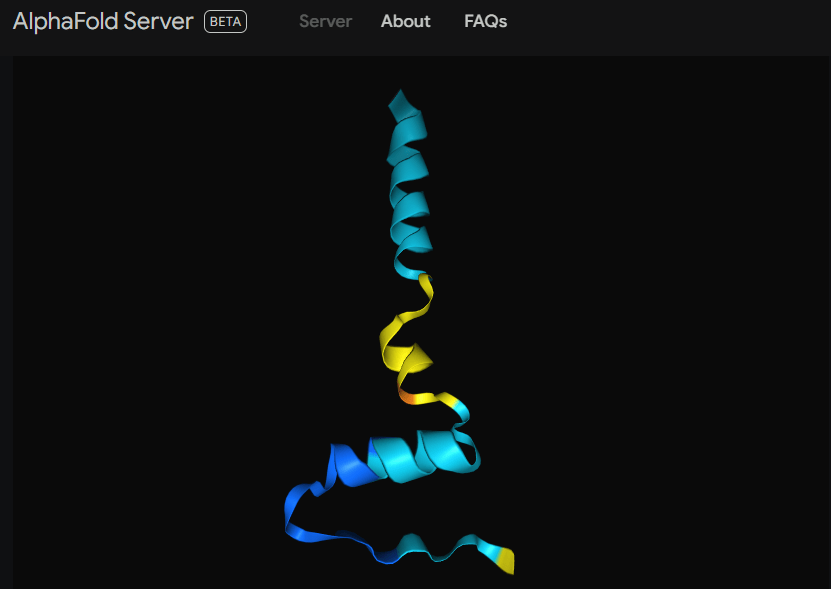
Task: Go to the About page
Action: click(405, 21)
